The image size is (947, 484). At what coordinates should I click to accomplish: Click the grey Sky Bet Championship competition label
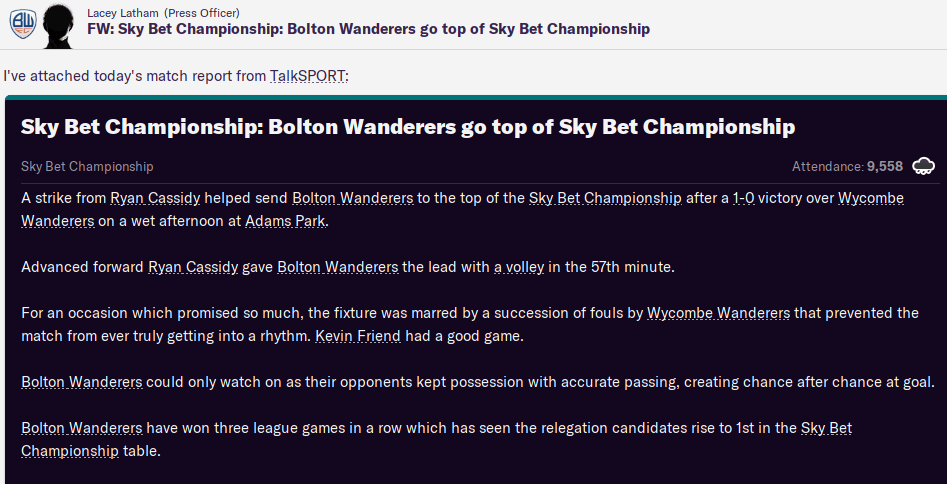click(x=87, y=166)
